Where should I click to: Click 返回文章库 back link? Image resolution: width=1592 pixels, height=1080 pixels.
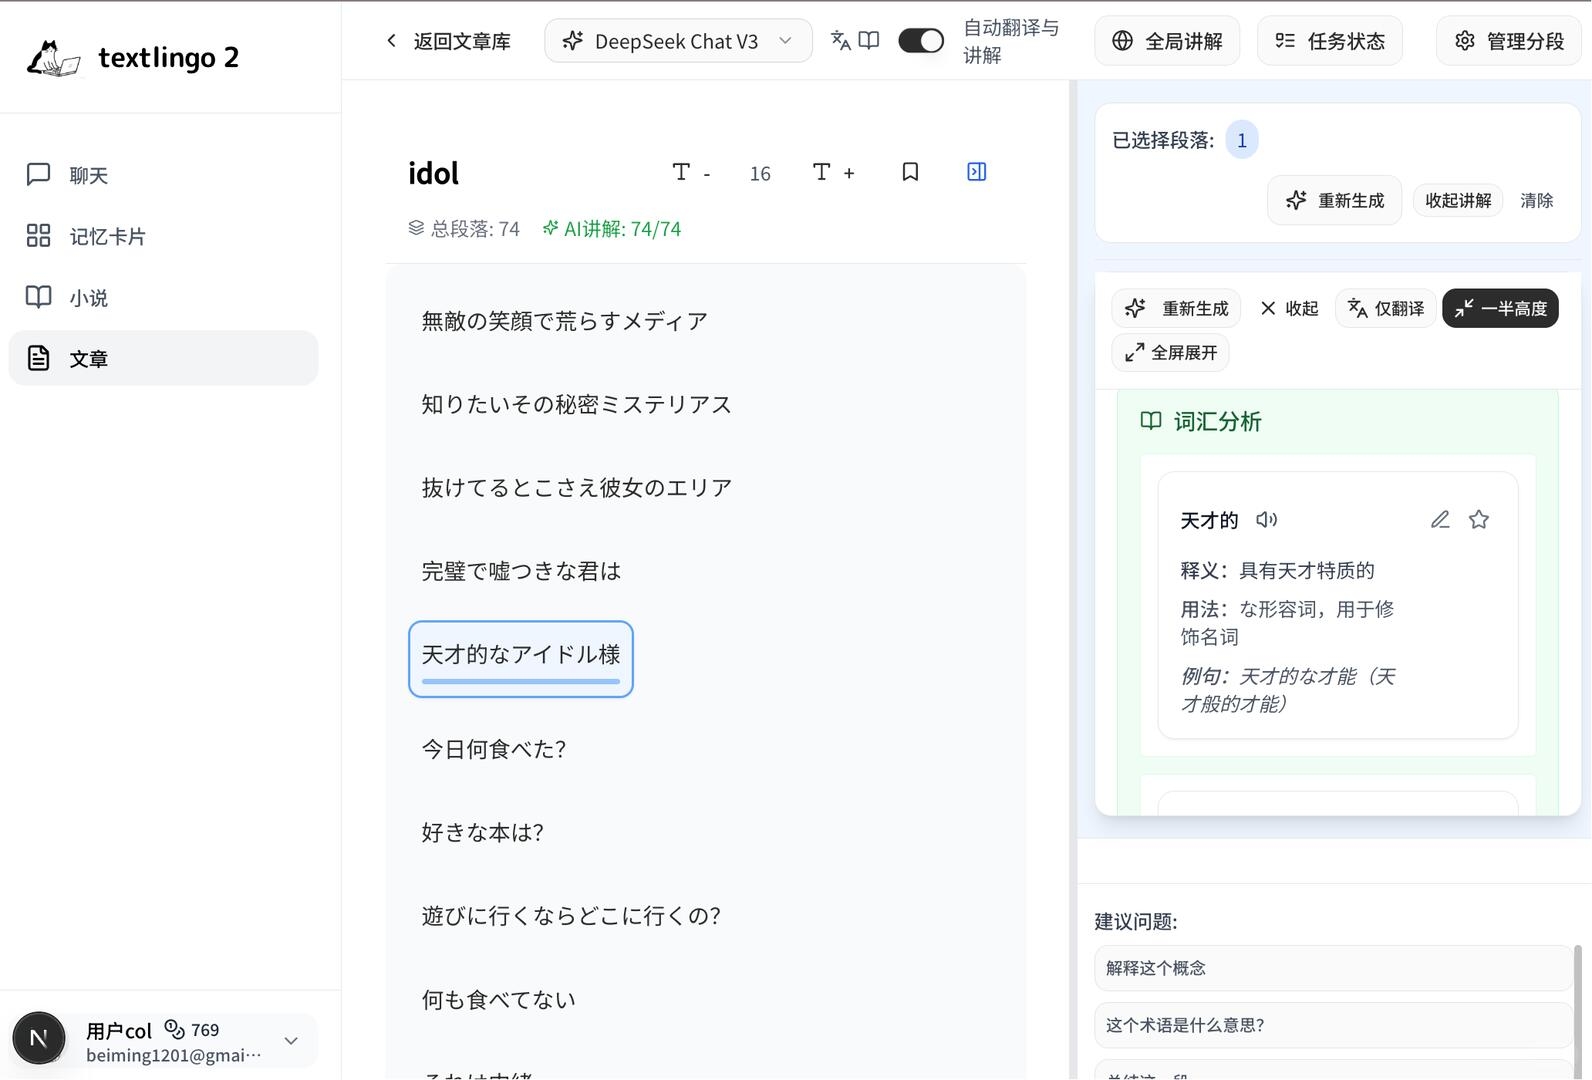point(448,41)
